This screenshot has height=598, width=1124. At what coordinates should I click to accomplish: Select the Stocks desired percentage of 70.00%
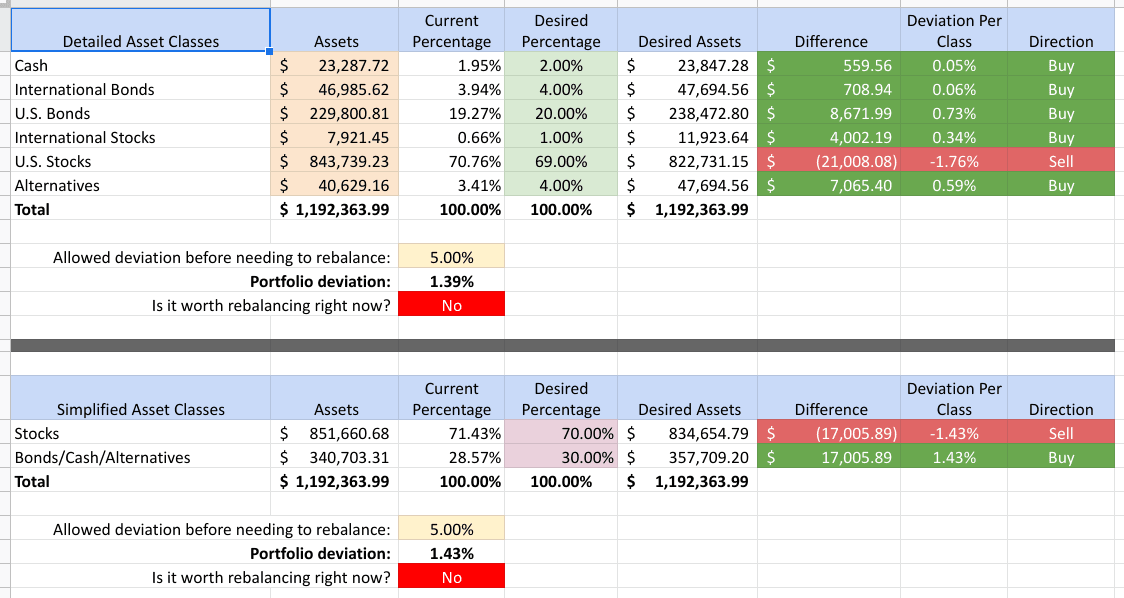tap(561, 433)
